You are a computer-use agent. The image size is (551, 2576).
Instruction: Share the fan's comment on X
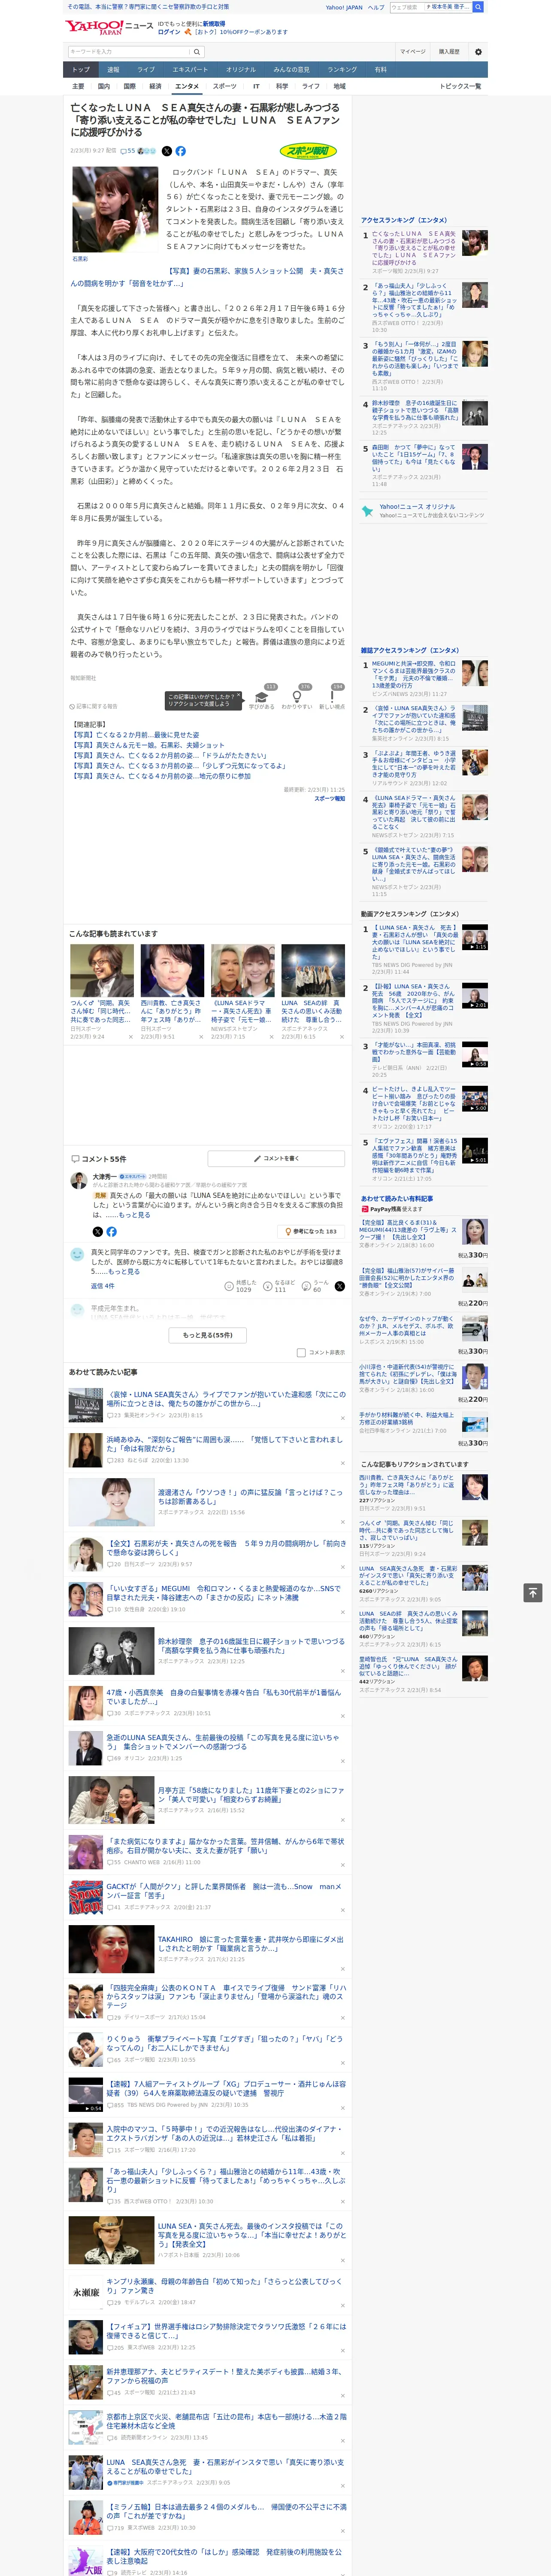pos(339,1286)
